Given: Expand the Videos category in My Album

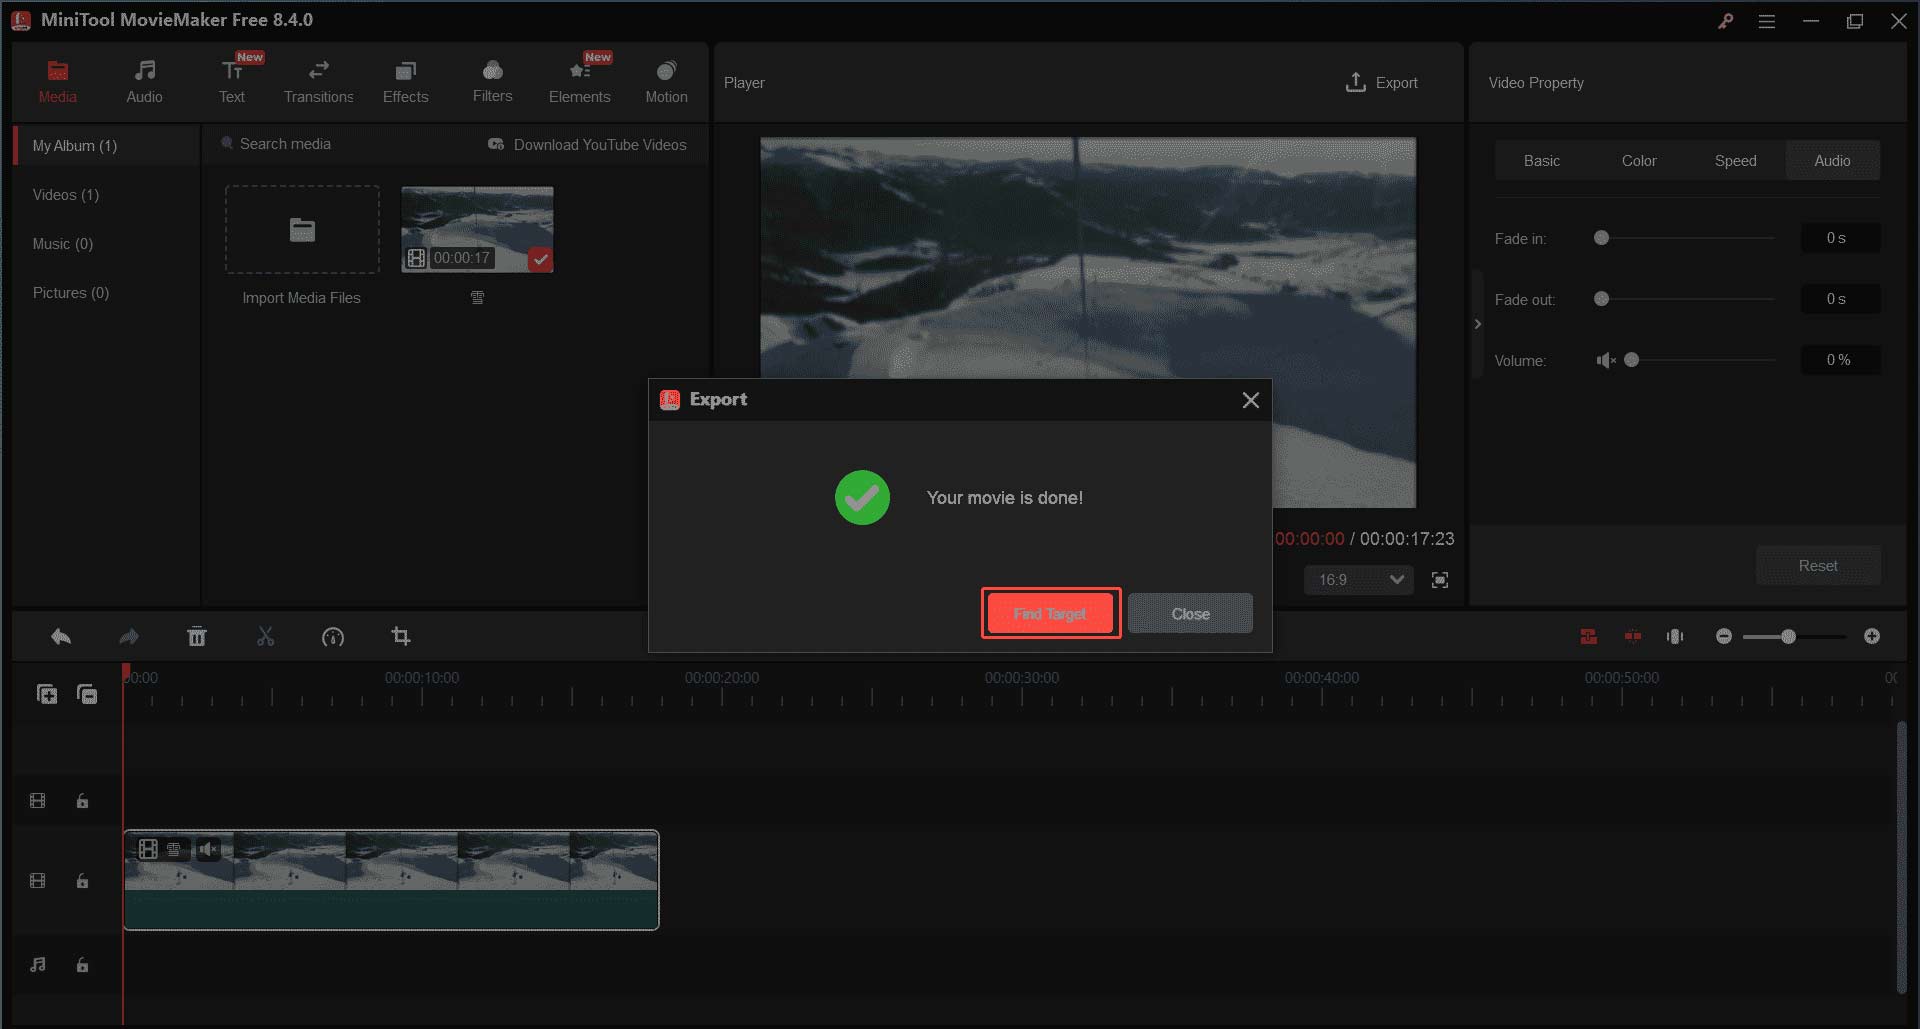Looking at the screenshot, I should point(64,194).
